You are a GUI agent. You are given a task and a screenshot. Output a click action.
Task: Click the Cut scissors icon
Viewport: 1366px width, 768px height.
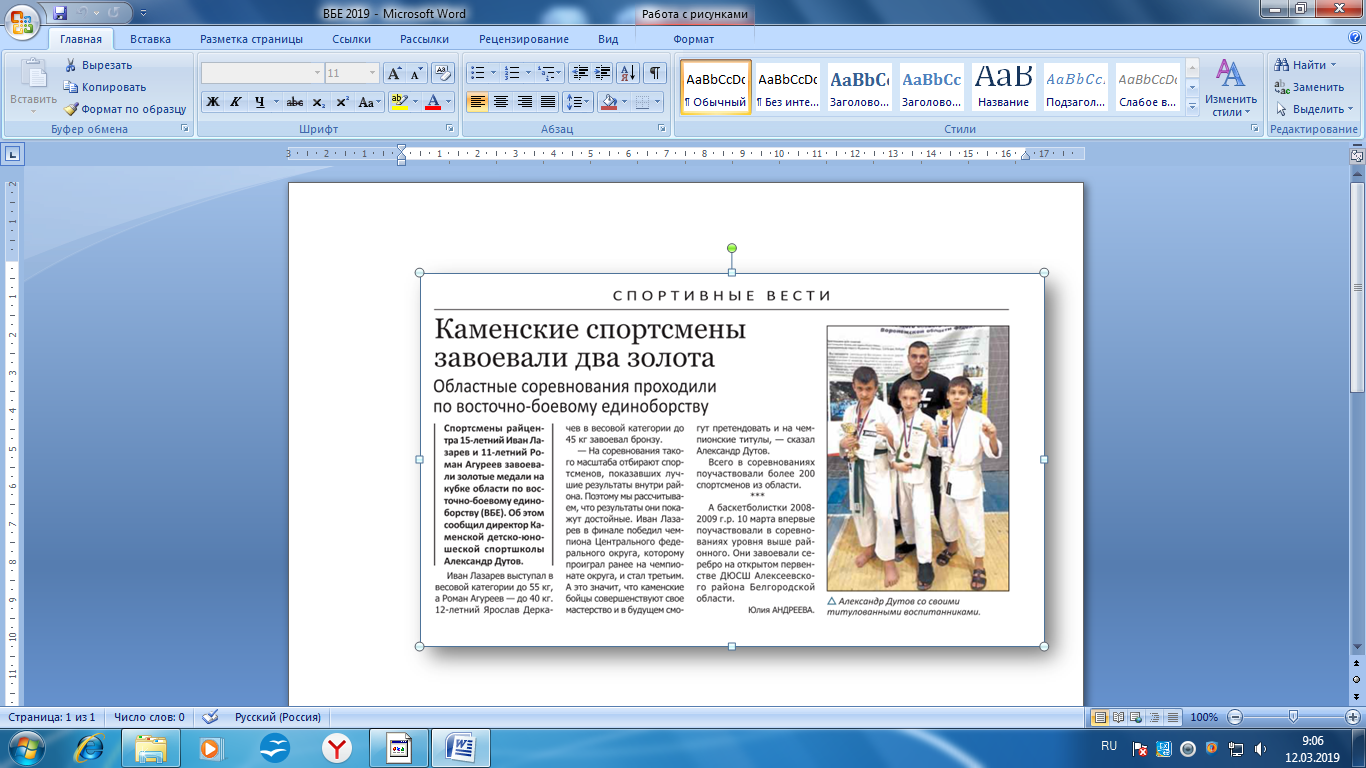click(x=71, y=65)
